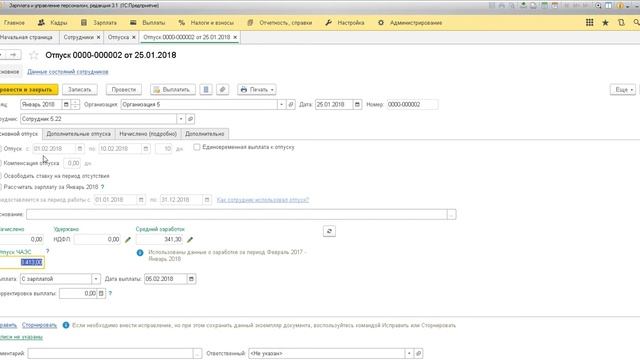Open calendar for work period end 31.12.2018
Viewport: 640px width, 360px height.
(207, 200)
